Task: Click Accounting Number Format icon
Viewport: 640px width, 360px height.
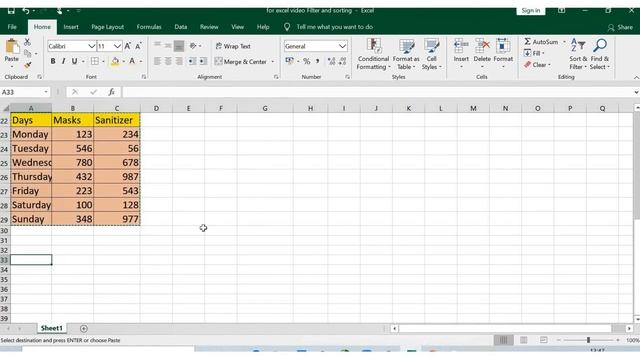Action: coord(289,61)
